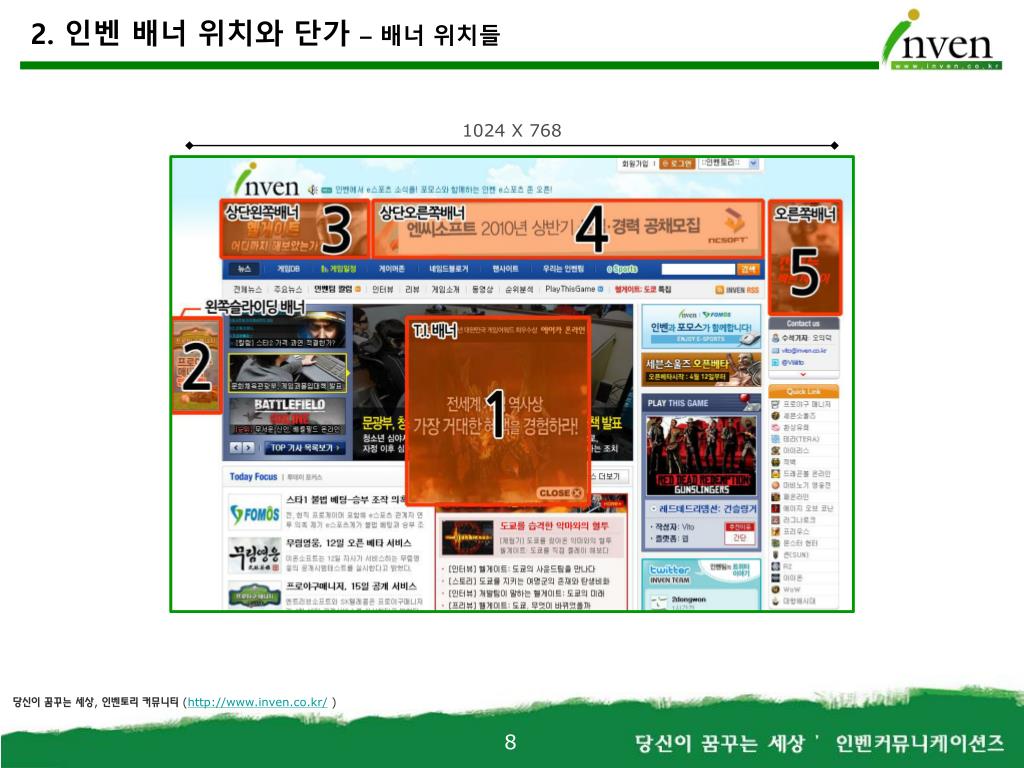The height and width of the screenshot is (768, 1024).
Task: Click the right side banner ad (오른쪽배너)
Action: pyautogui.click(x=805, y=257)
